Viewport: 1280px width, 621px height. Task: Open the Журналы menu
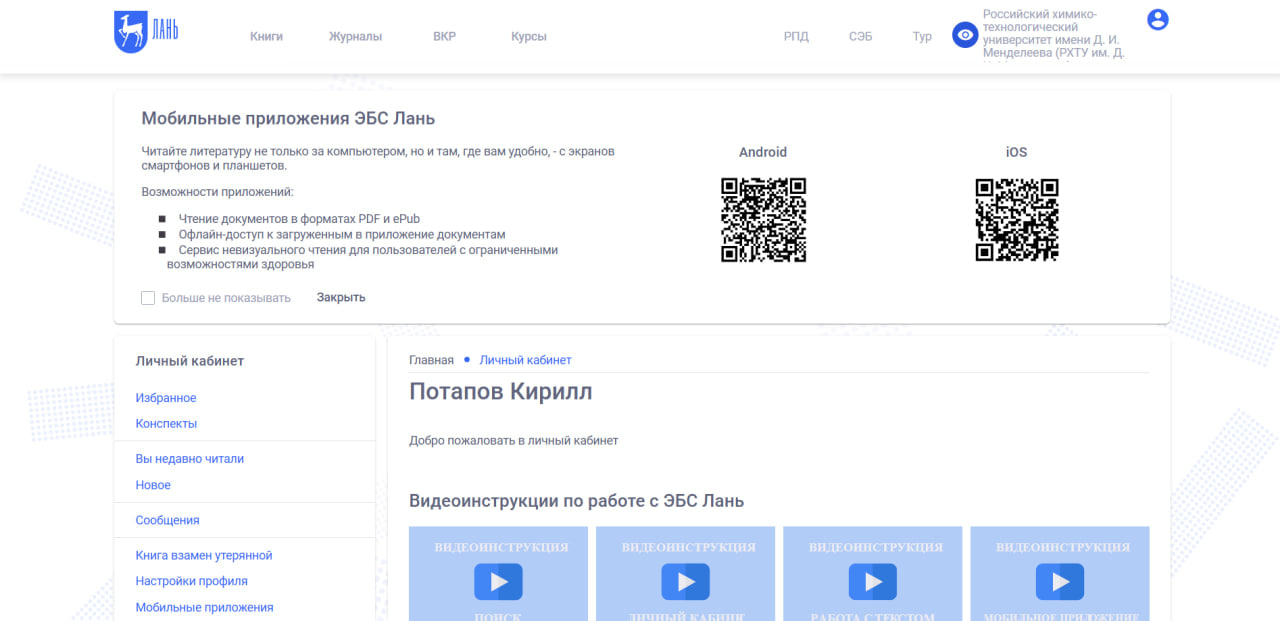355,37
